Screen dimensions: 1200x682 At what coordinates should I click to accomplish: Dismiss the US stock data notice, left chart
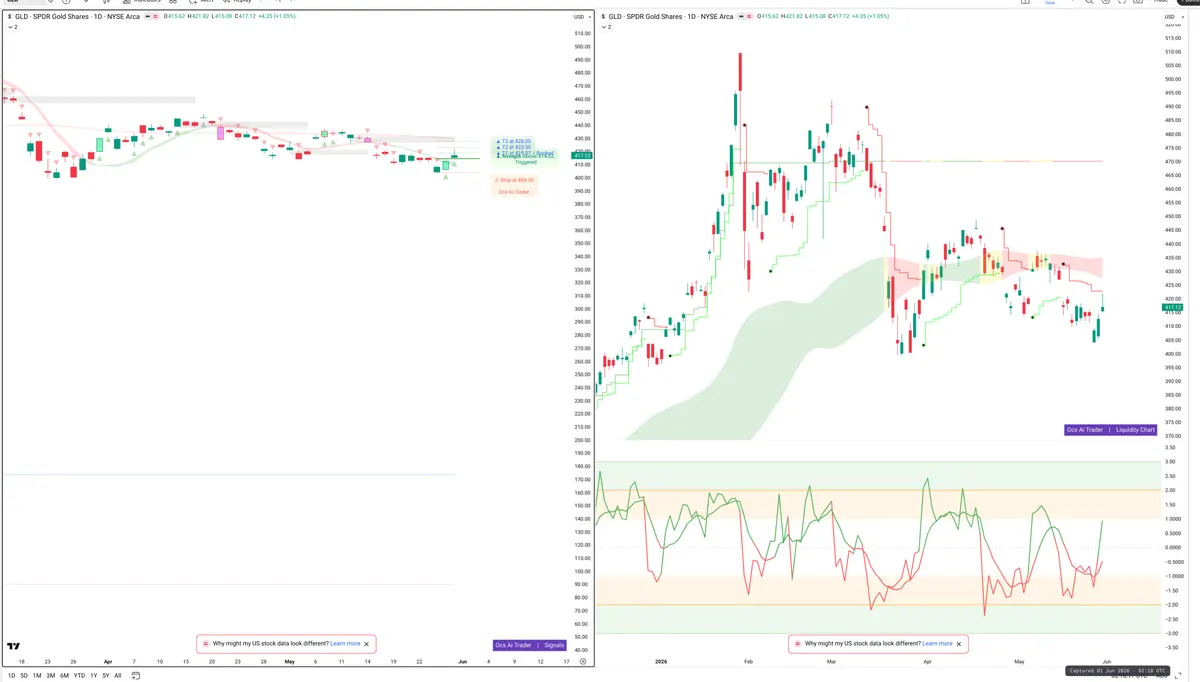366,644
